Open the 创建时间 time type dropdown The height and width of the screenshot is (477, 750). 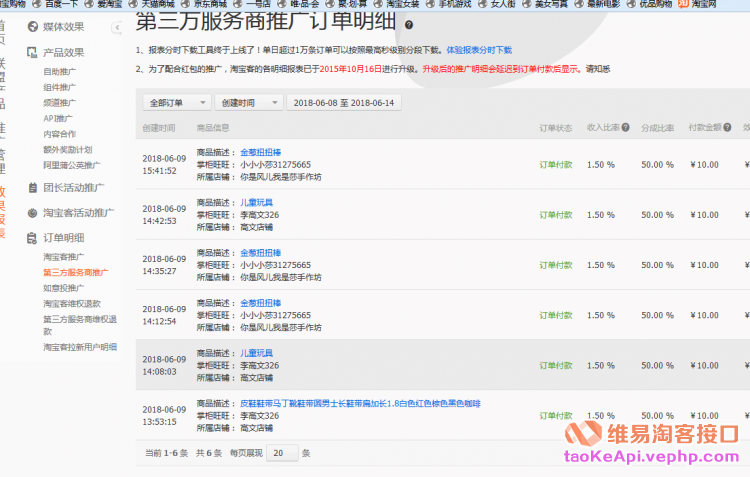click(249, 103)
